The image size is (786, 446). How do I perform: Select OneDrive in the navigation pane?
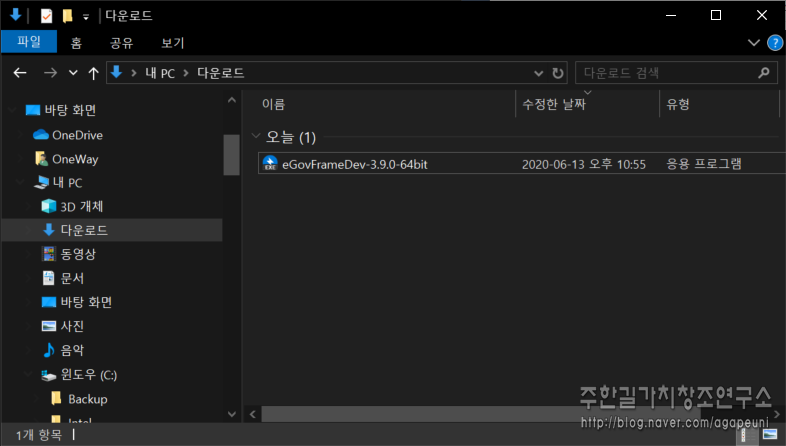(77, 135)
